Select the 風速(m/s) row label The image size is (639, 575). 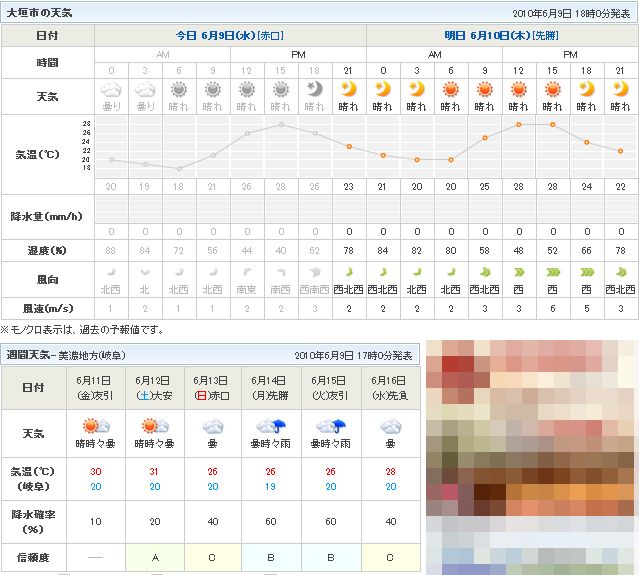point(48,308)
